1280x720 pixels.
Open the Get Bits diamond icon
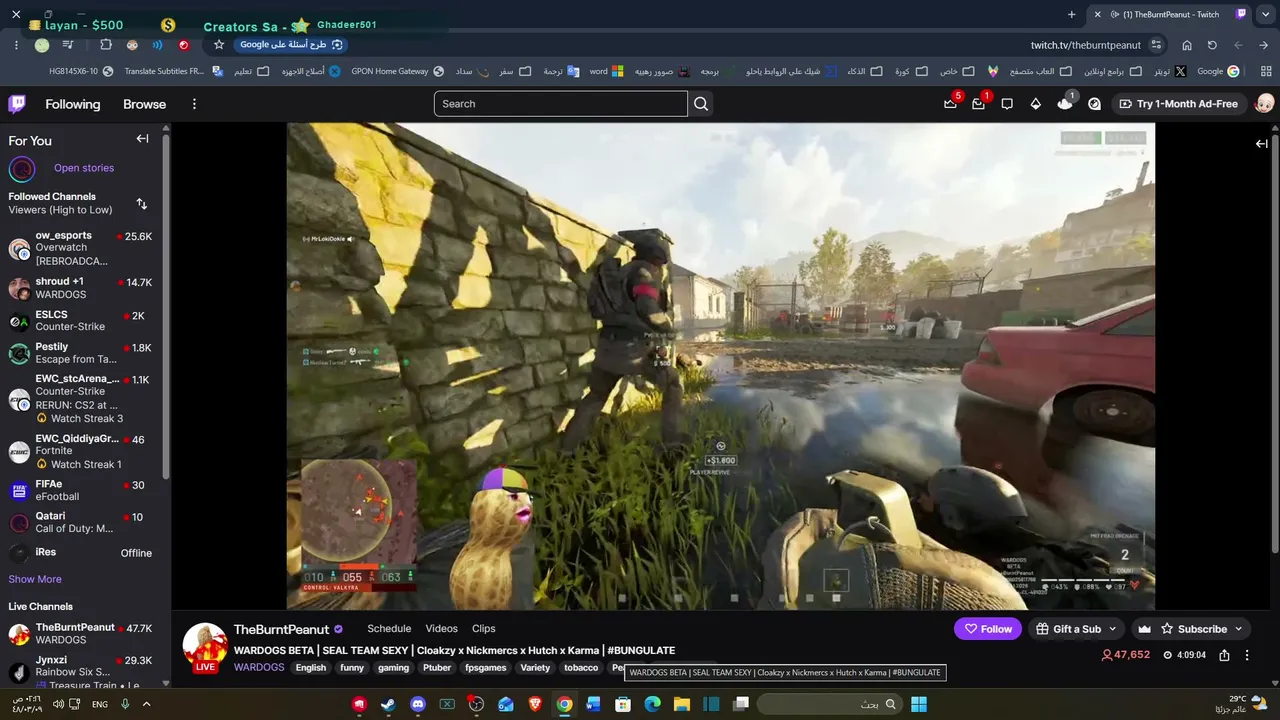coord(1036,104)
